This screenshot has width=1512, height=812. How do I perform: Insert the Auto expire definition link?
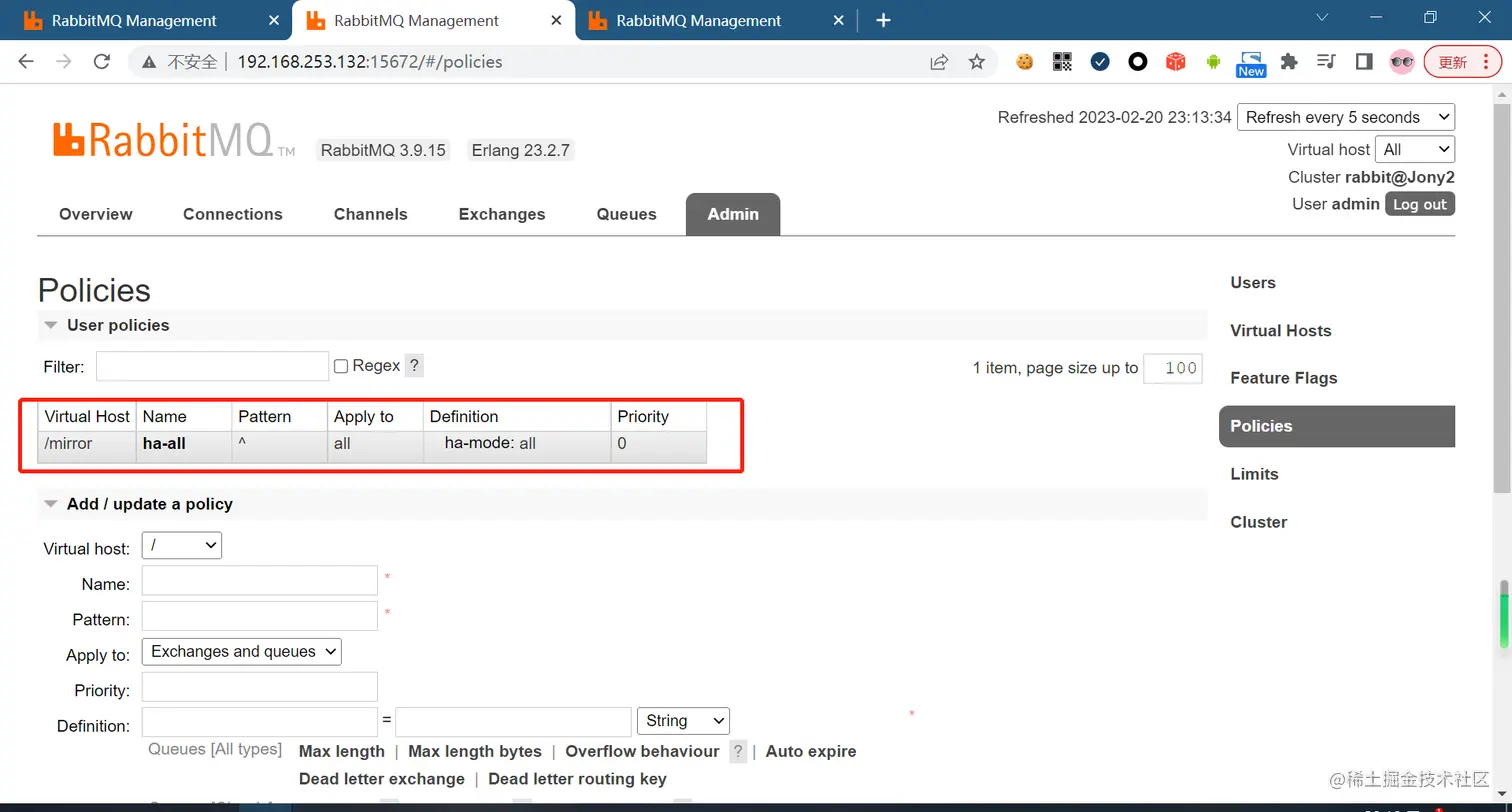point(811,752)
